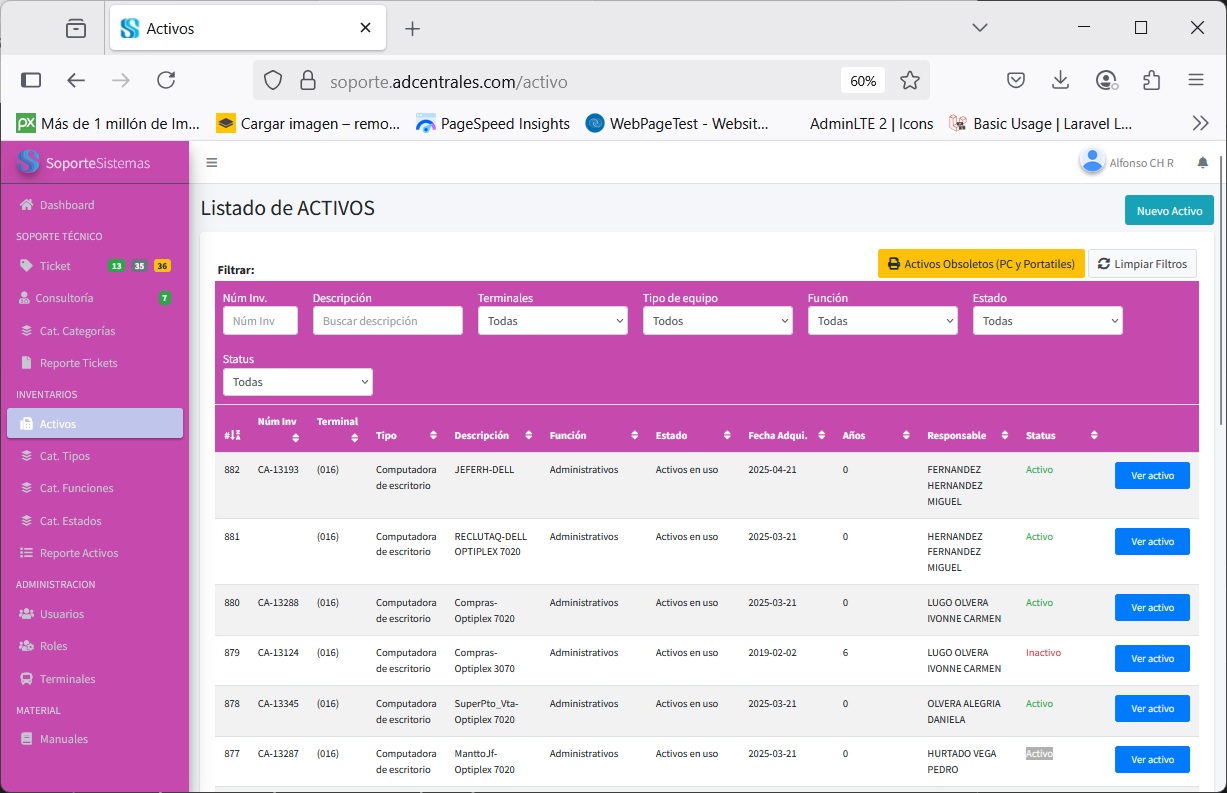Screen dimensions: 1227x793
Task: Open the browser extensions puzzle icon
Action: coord(1151,80)
